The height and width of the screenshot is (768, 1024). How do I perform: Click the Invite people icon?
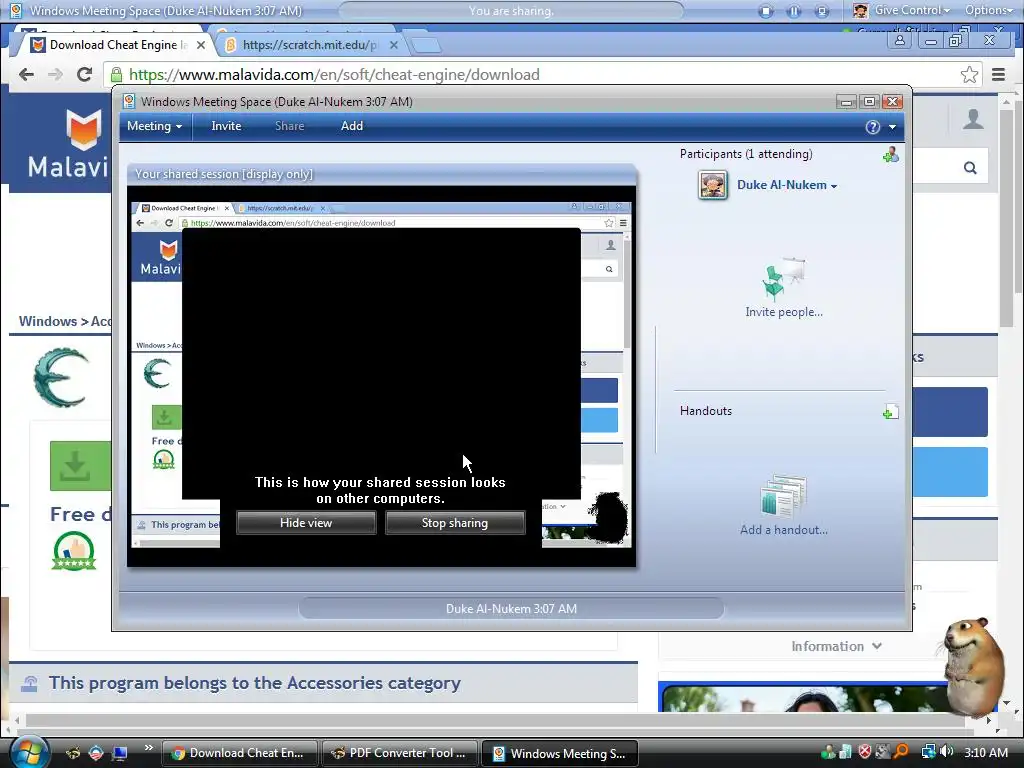pos(784,280)
